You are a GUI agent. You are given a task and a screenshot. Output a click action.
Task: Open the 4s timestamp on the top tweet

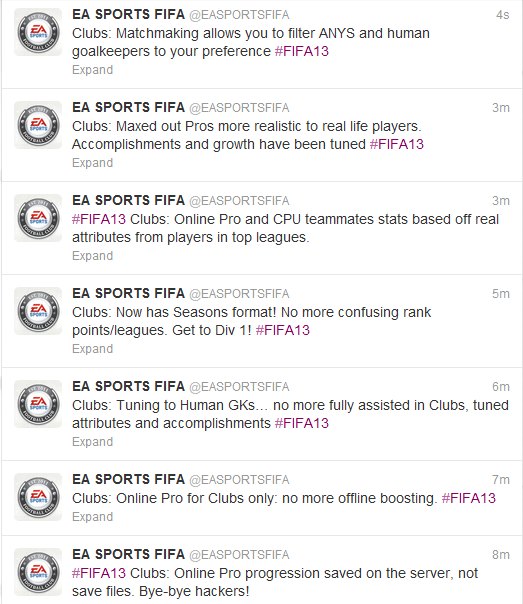point(503,15)
